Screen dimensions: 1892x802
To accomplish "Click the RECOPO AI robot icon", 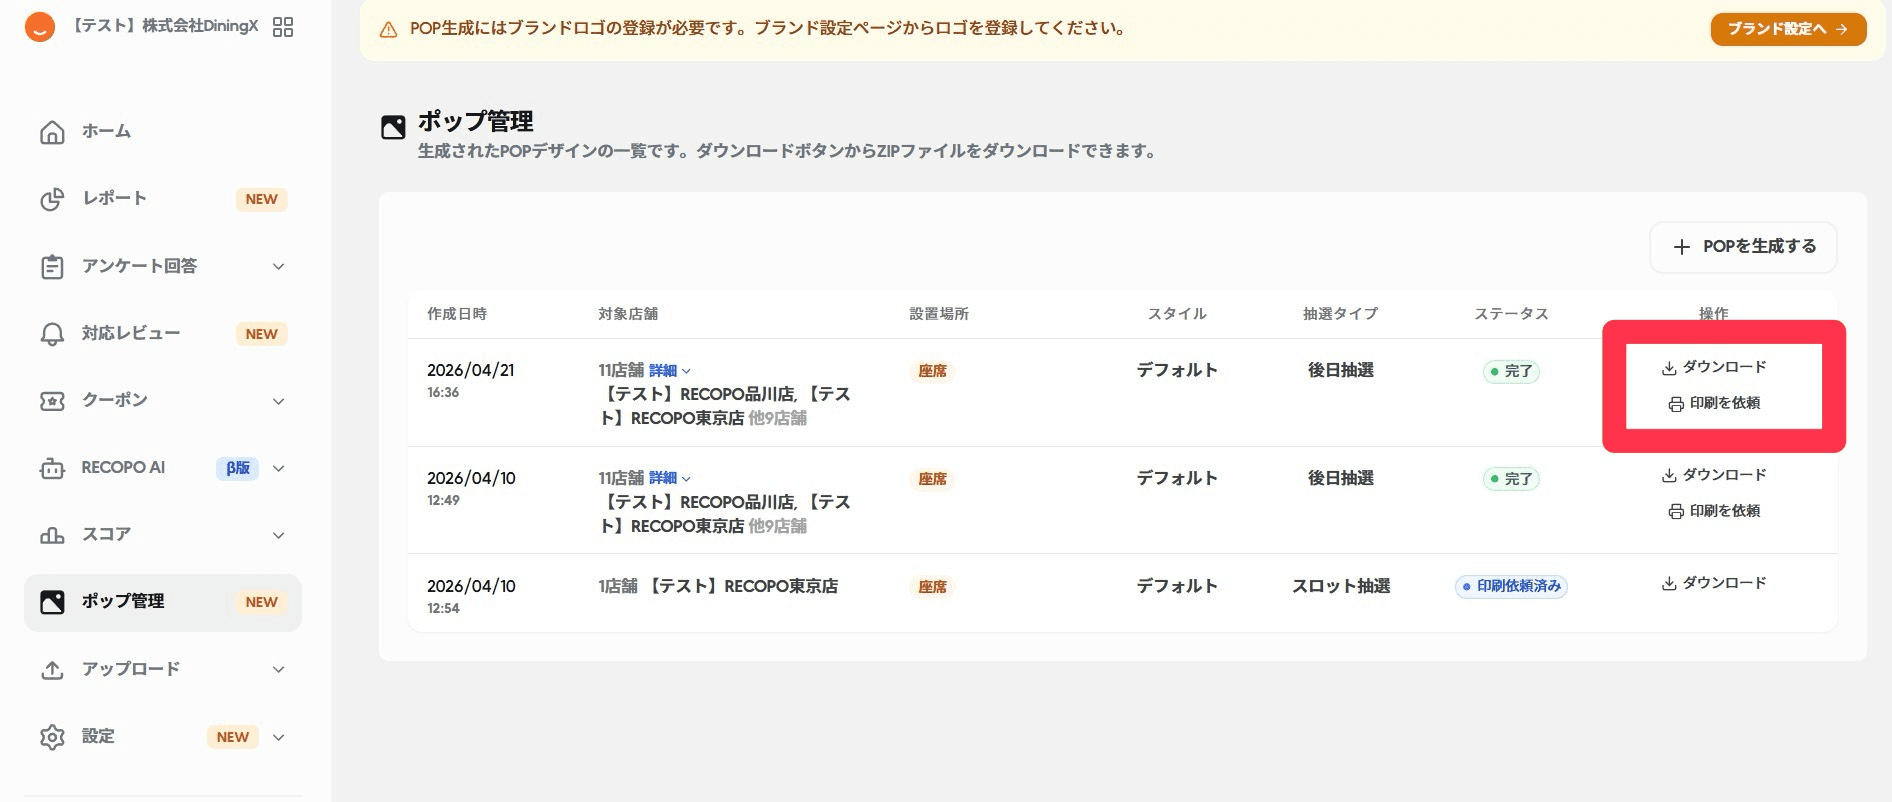I will [52, 468].
